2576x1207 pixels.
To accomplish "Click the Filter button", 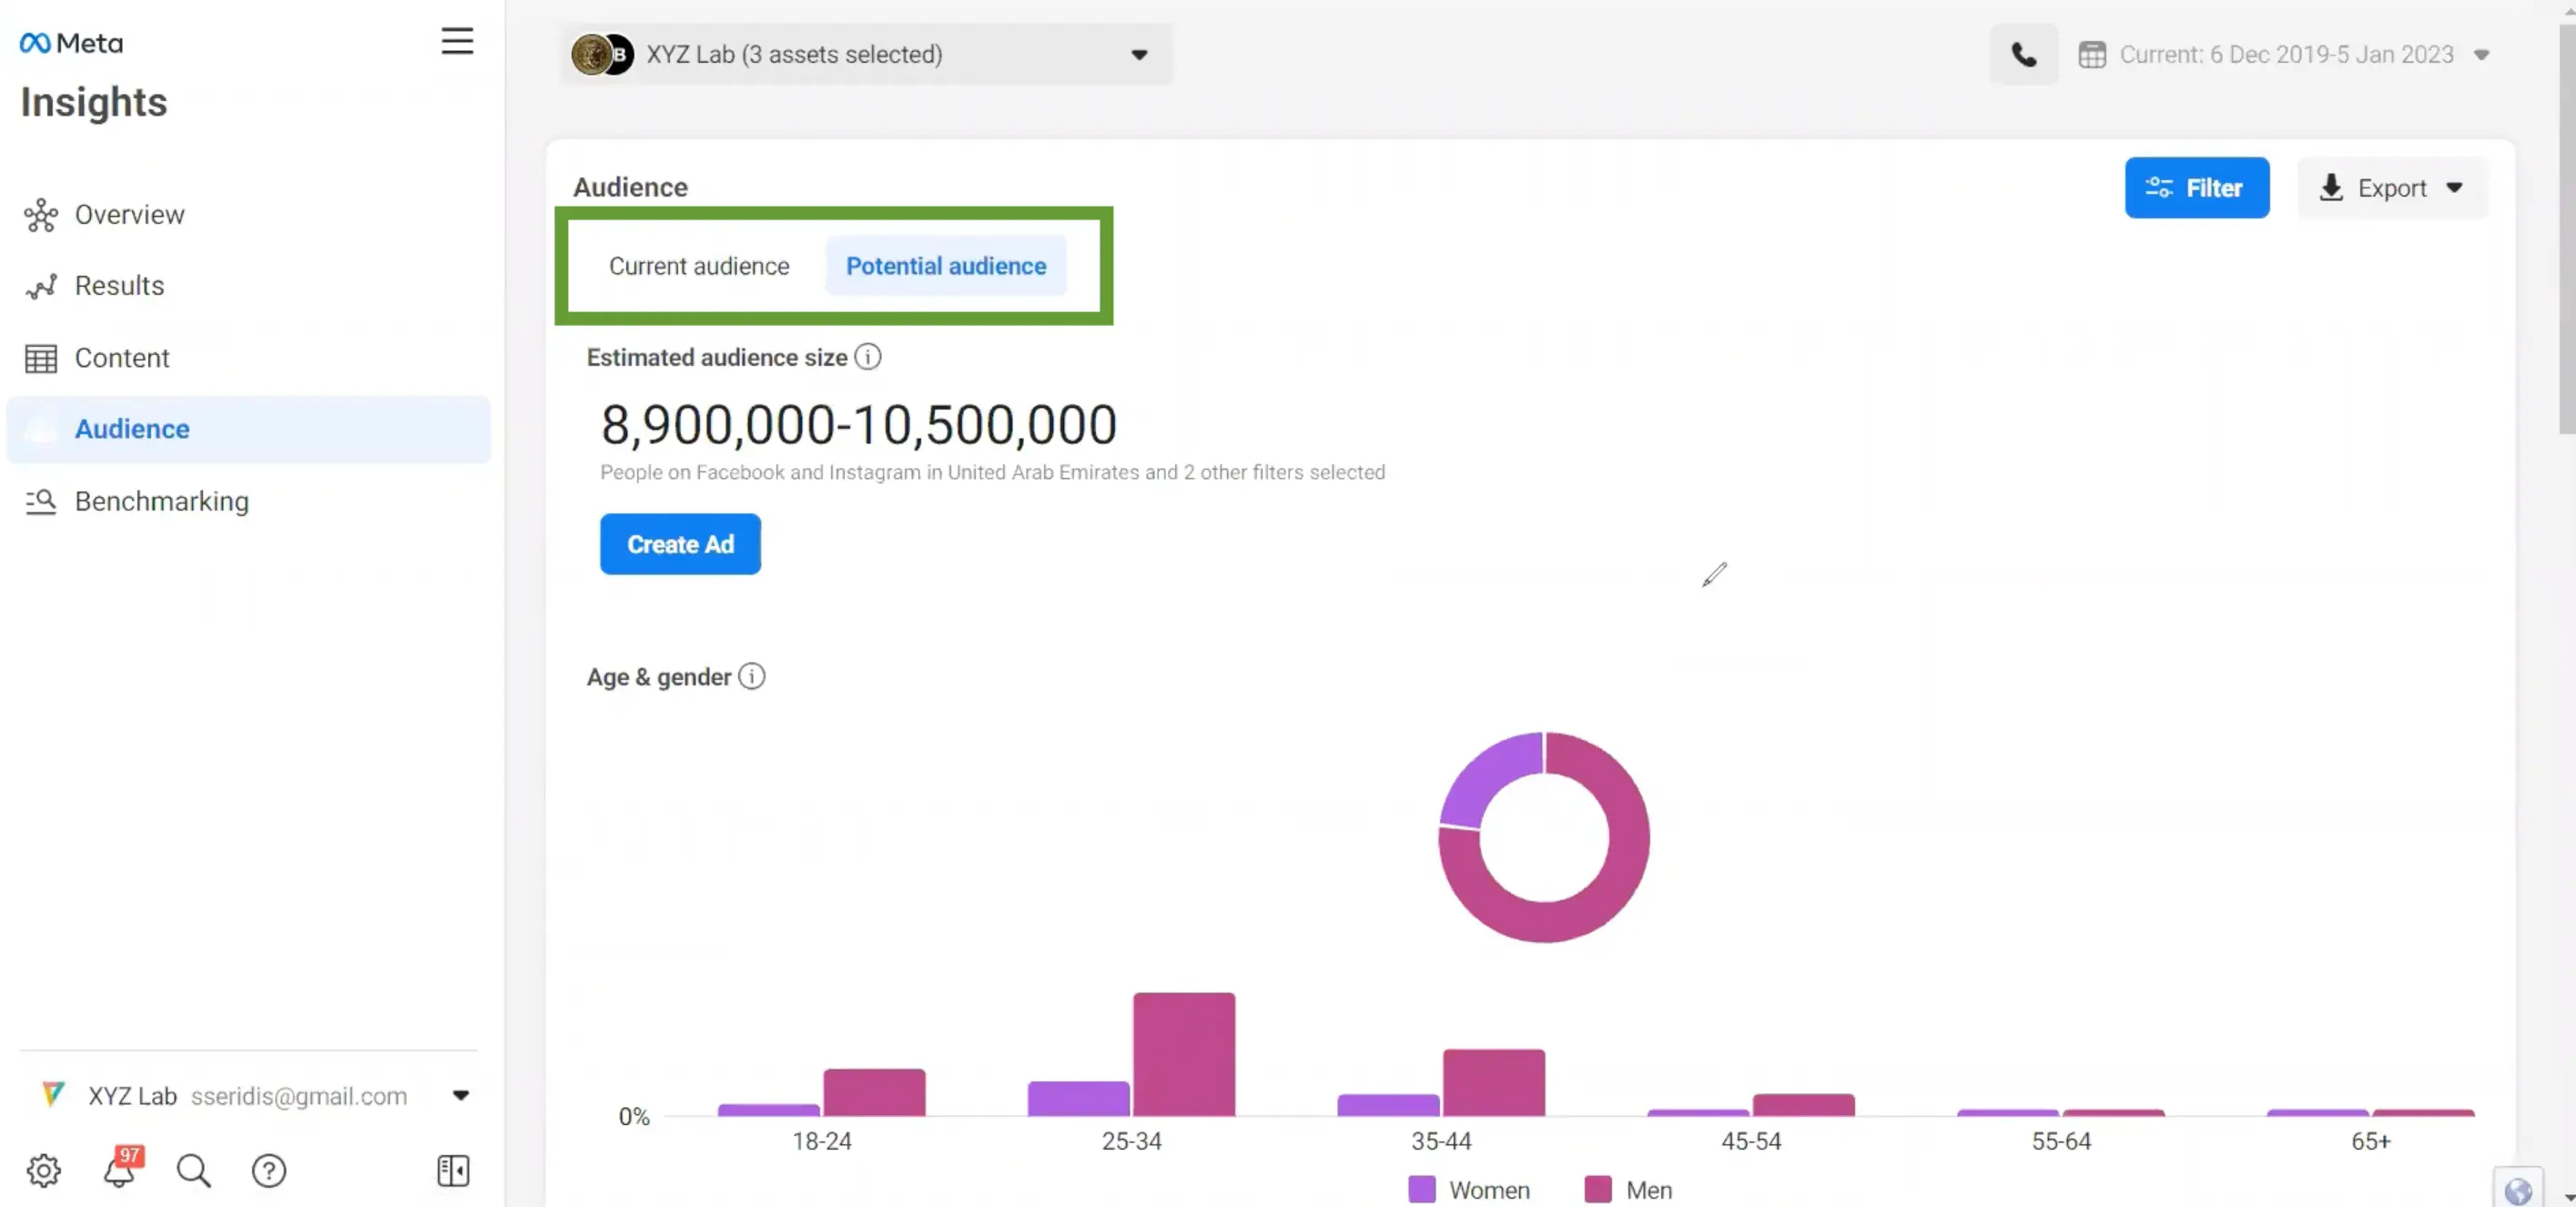I will pyautogui.click(x=2196, y=187).
